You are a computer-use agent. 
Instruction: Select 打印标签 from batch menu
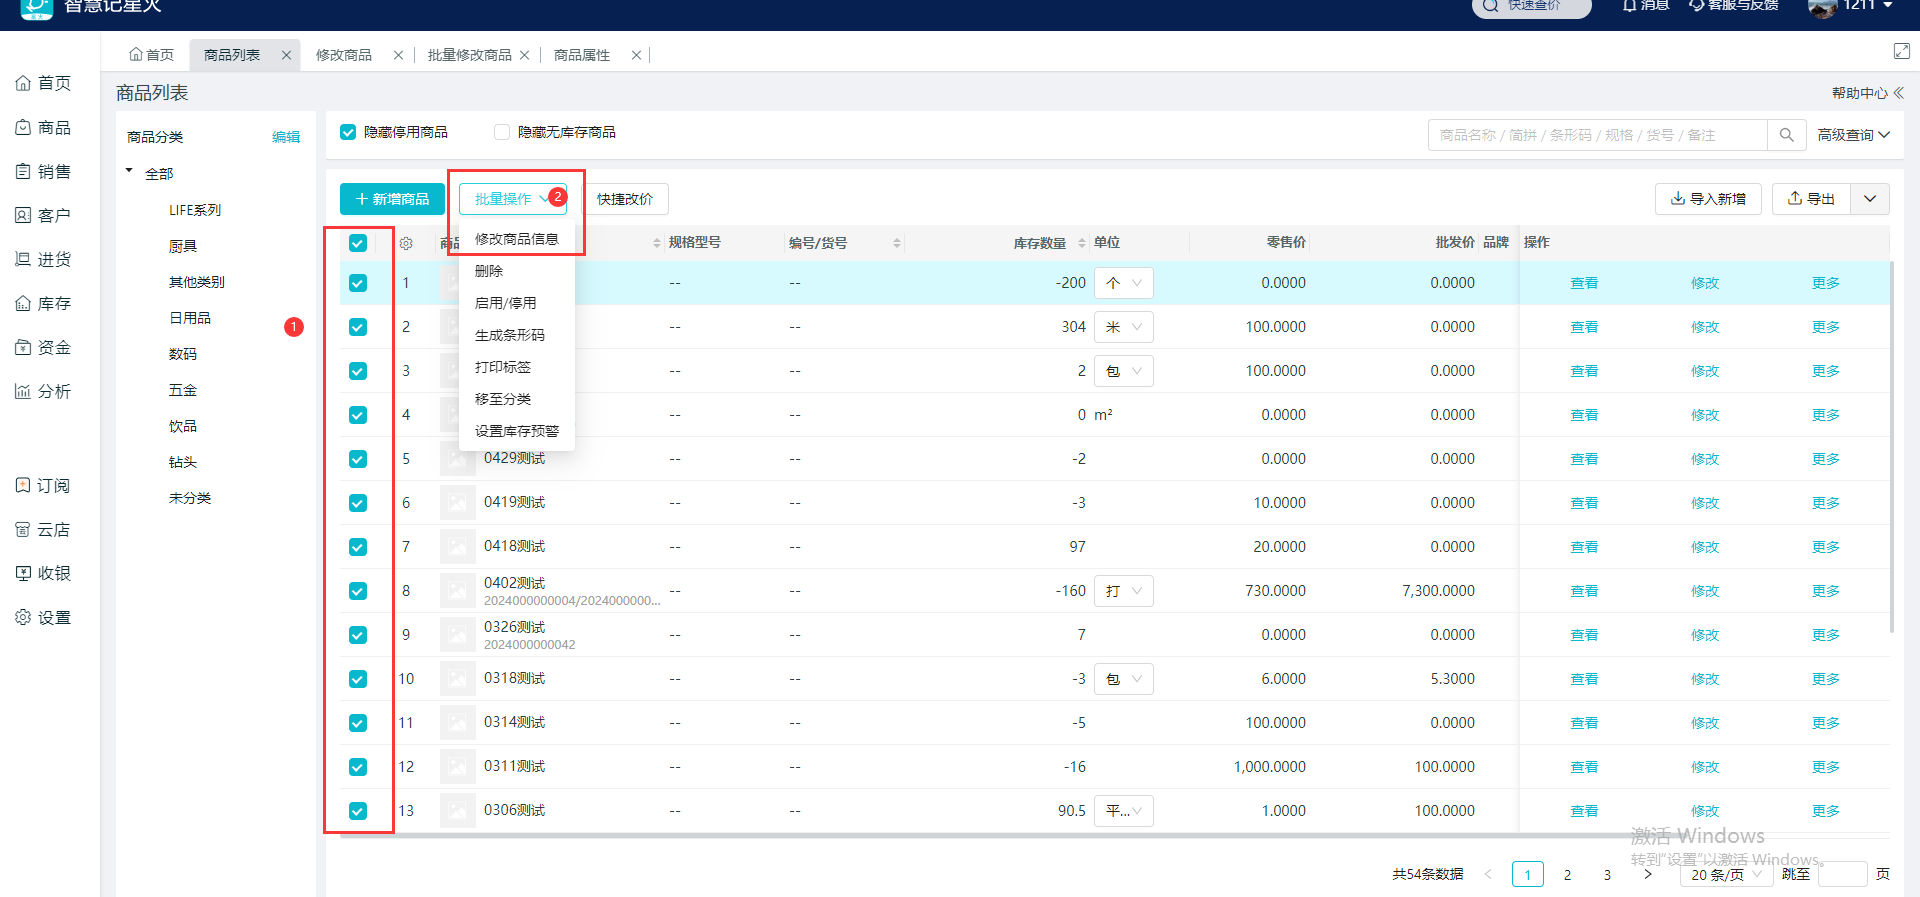517,367
